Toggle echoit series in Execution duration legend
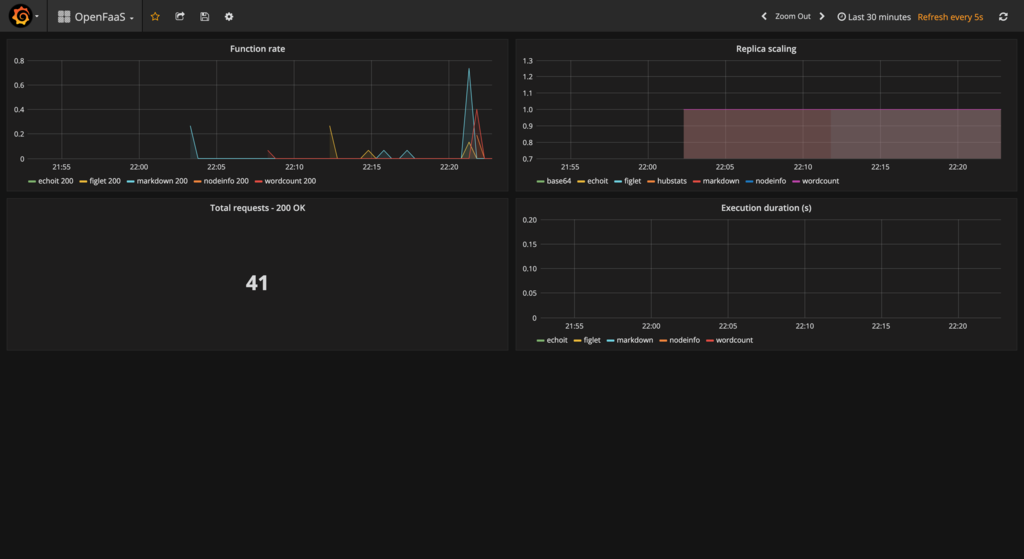1024x559 pixels. coord(552,340)
